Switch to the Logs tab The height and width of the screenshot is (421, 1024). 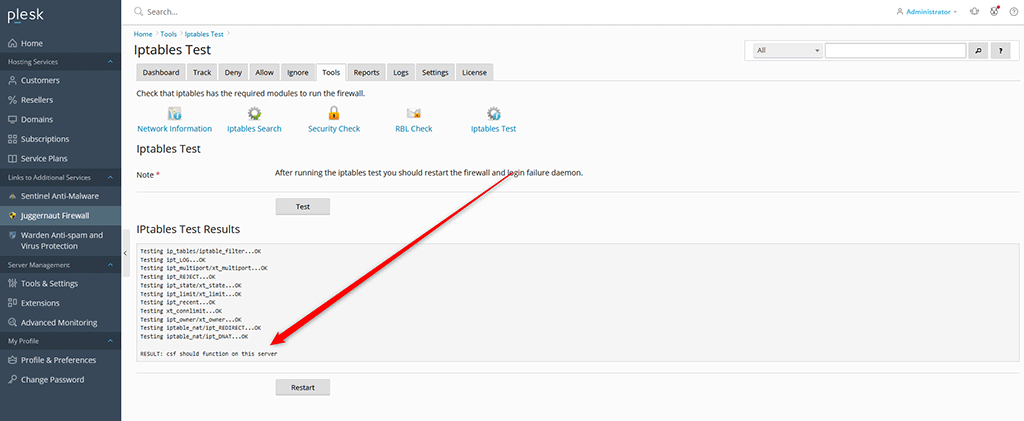400,72
